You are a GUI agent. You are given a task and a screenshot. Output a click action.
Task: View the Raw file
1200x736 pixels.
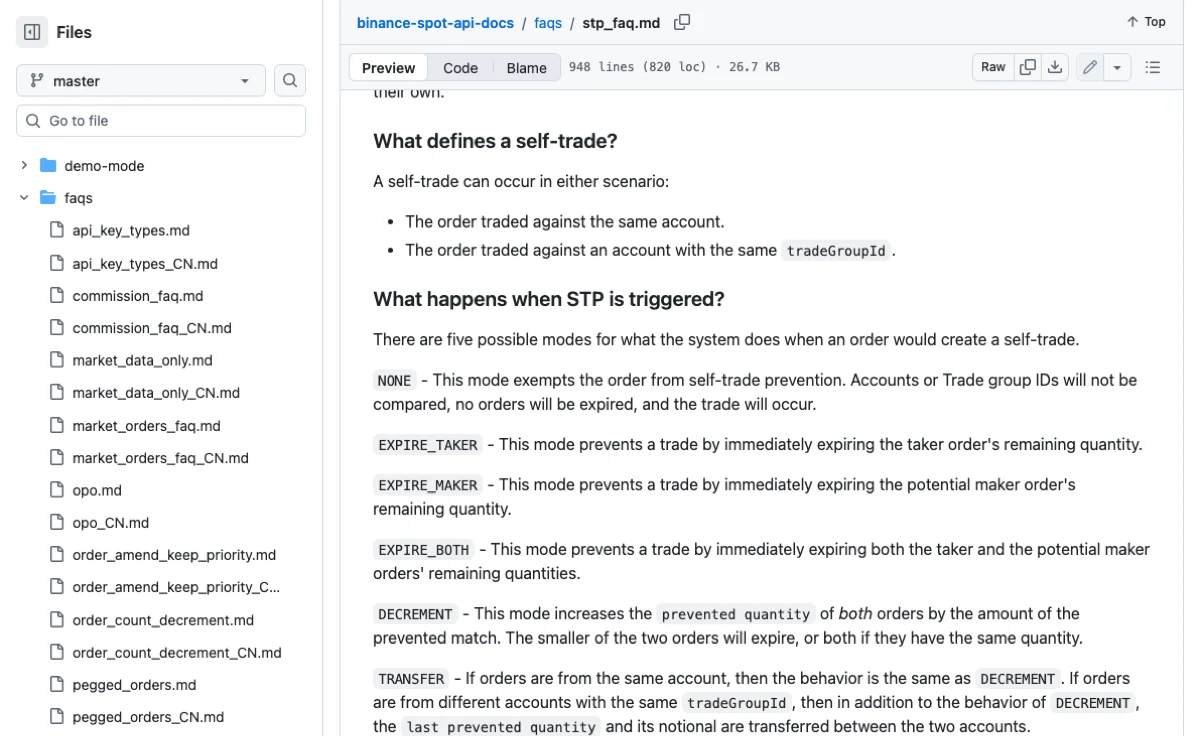pyautogui.click(x=993, y=67)
